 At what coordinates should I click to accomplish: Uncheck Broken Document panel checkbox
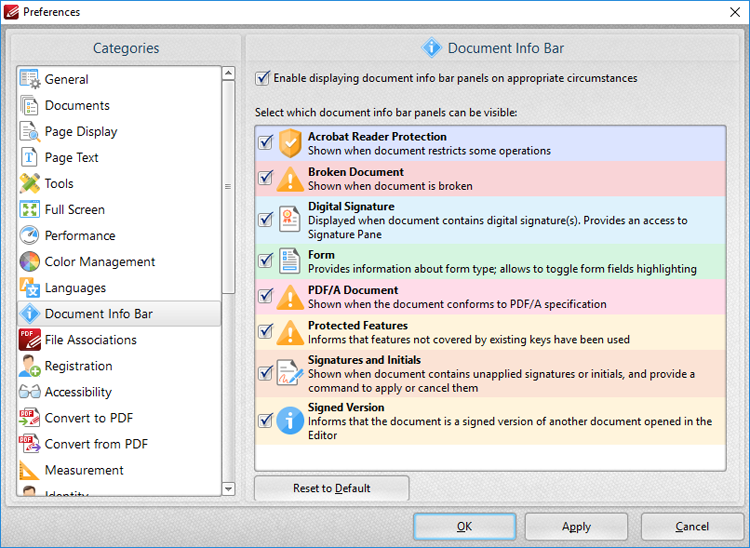pos(265,178)
